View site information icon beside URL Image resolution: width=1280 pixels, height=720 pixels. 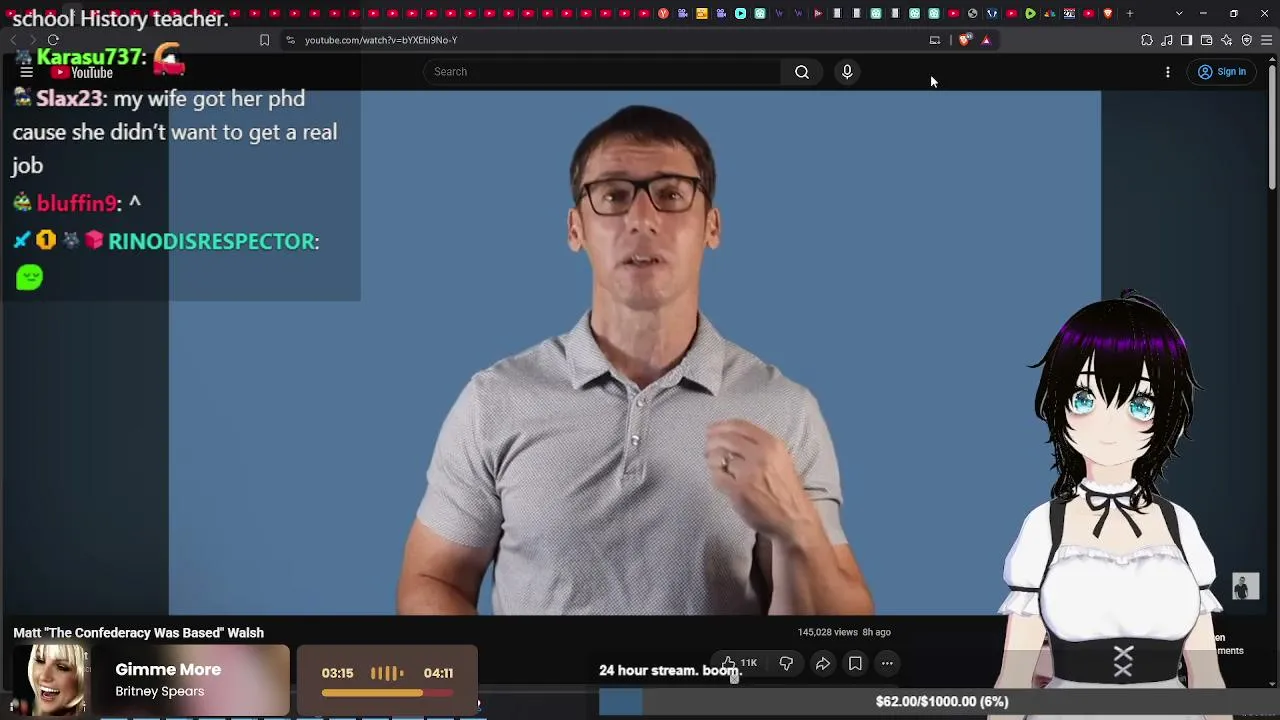290,40
